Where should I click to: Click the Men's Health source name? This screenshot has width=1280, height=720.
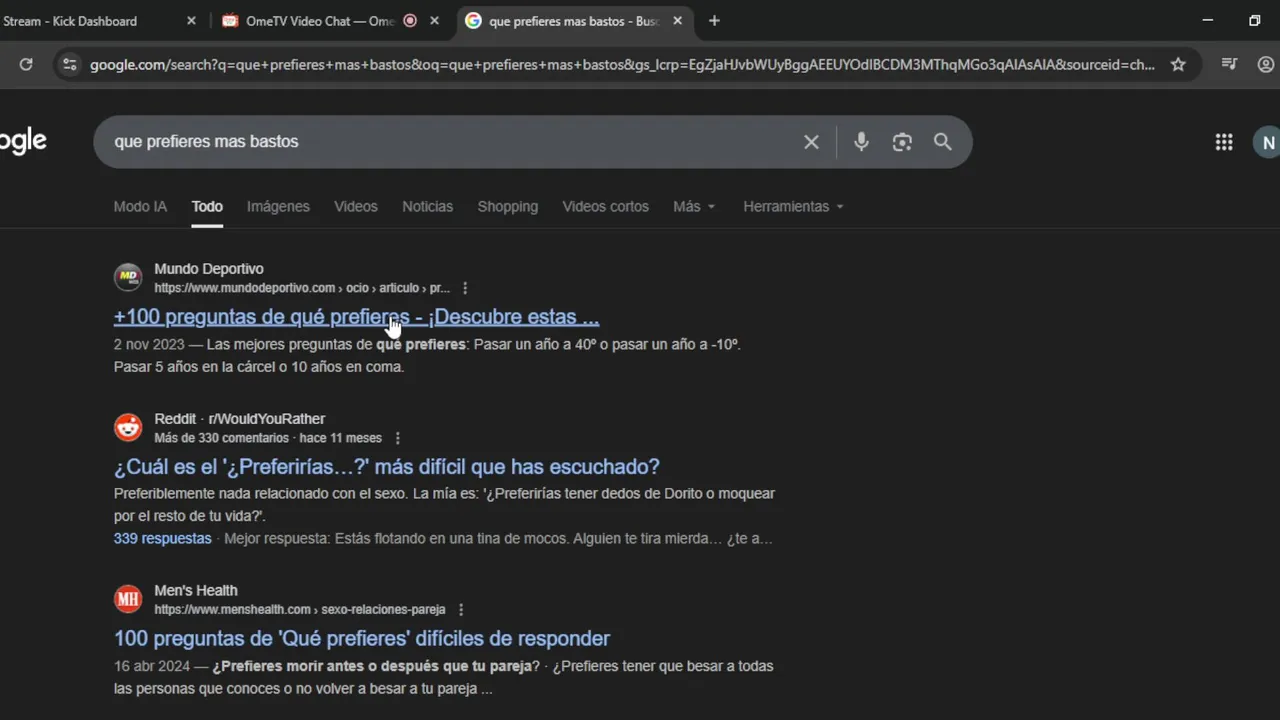click(196, 590)
